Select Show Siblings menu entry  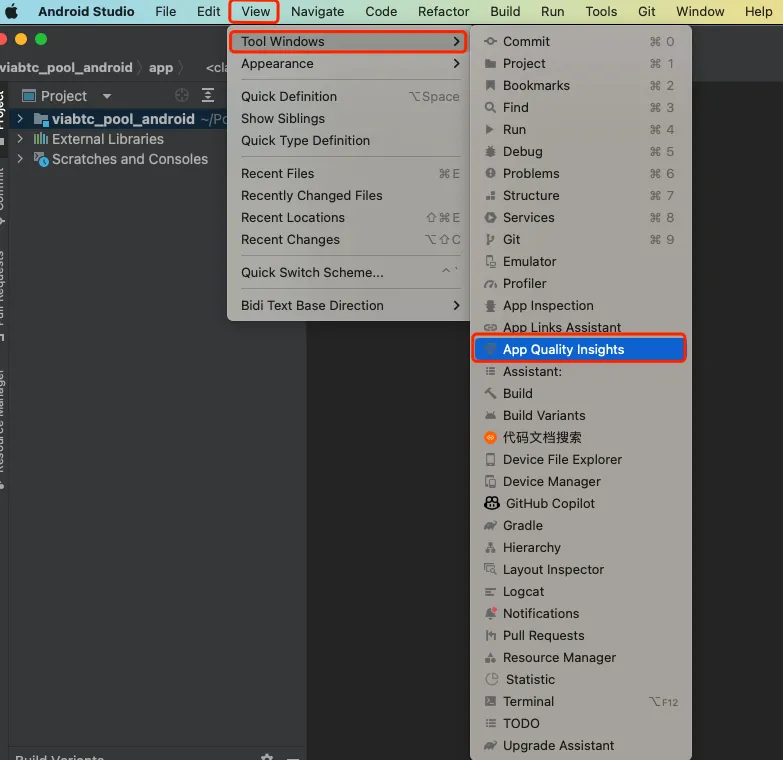(350, 118)
